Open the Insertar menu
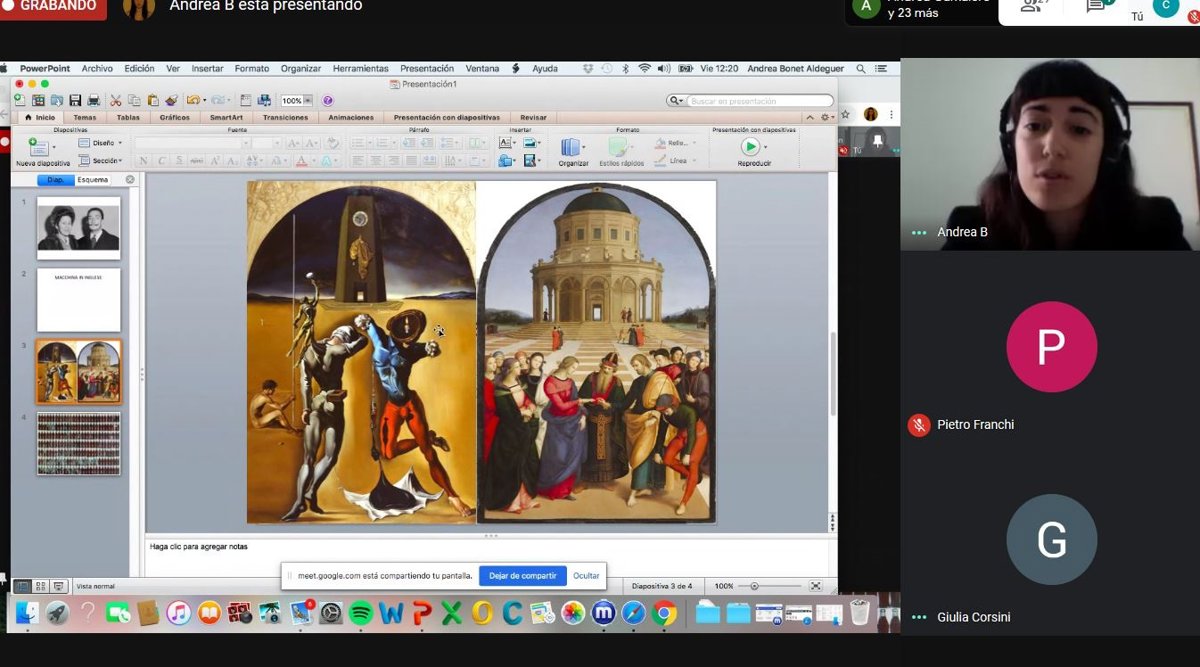The image size is (1200, 667). click(207, 69)
